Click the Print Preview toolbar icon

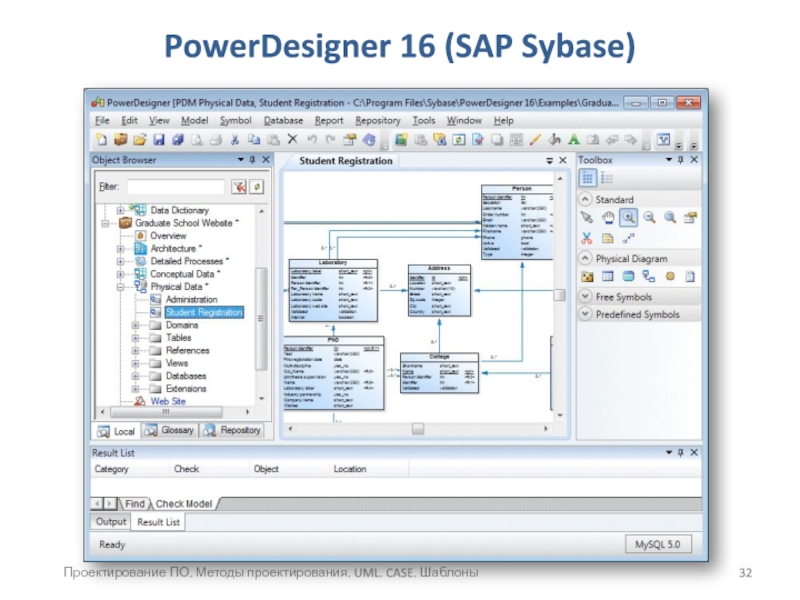click(x=197, y=139)
